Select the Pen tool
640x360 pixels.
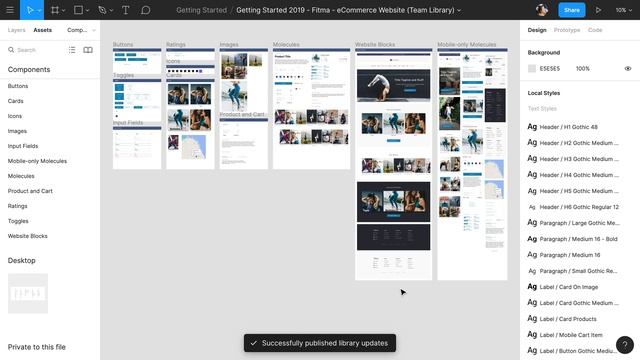click(x=102, y=10)
